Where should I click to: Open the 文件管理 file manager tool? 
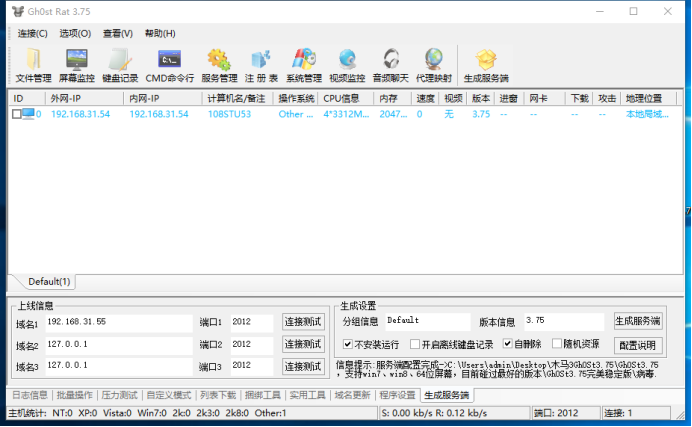pyautogui.click(x=34, y=65)
